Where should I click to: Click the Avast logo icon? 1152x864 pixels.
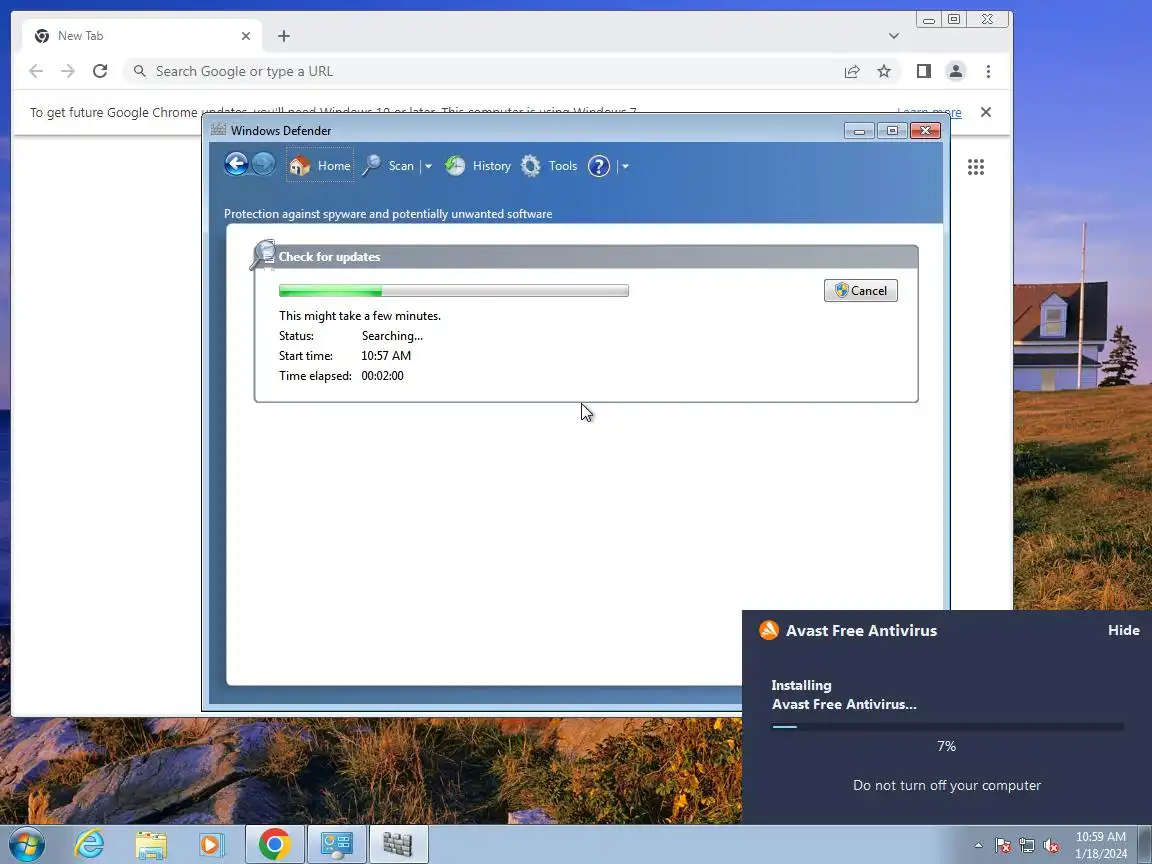pyautogui.click(x=768, y=630)
